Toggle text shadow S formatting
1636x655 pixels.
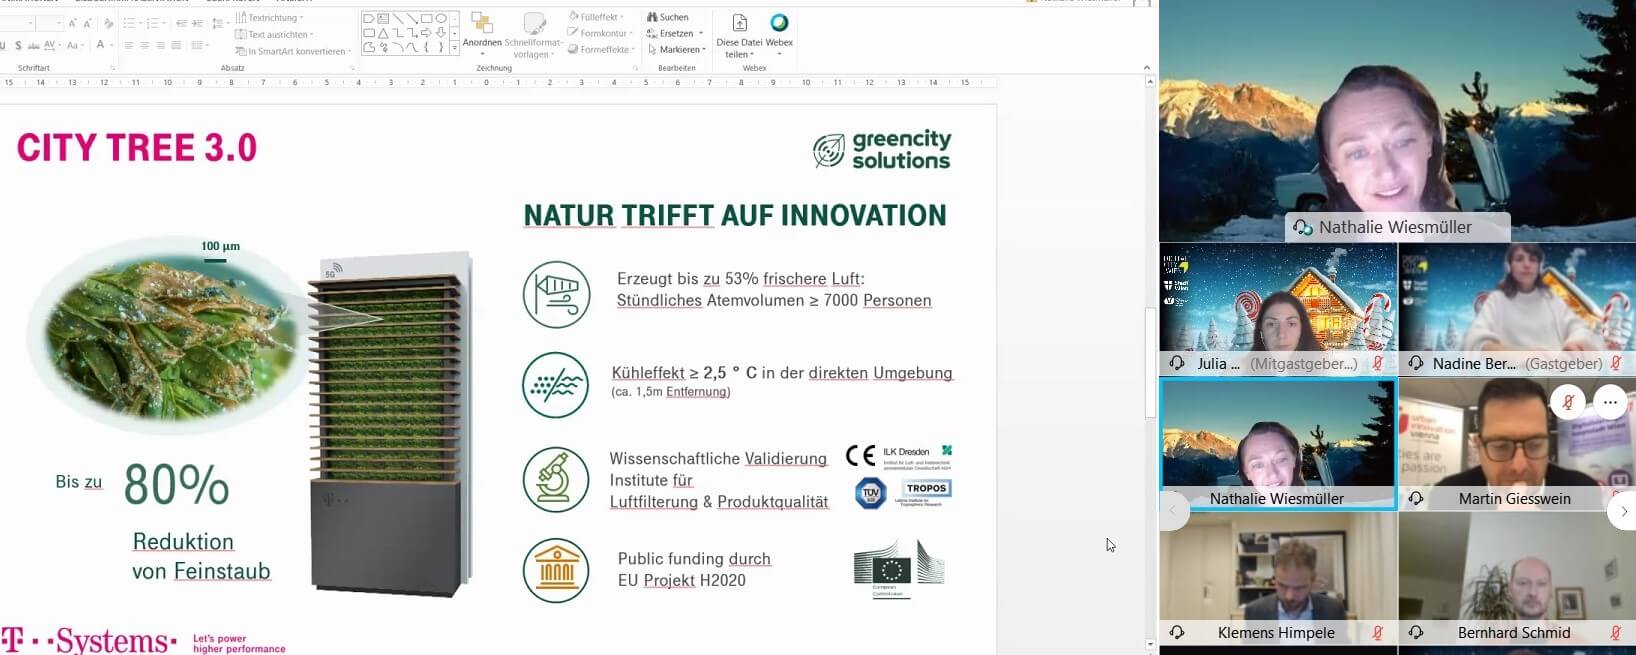pos(18,46)
